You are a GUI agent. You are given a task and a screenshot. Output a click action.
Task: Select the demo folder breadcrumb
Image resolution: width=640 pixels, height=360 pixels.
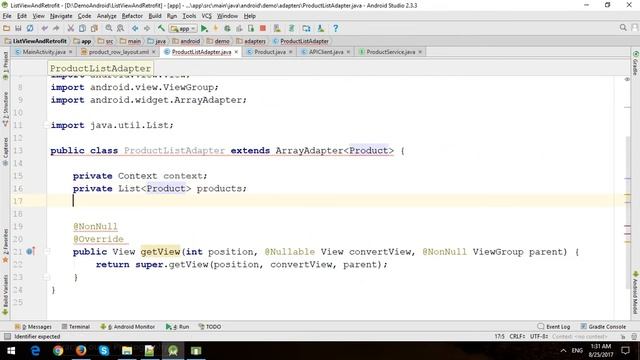tap(218, 41)
